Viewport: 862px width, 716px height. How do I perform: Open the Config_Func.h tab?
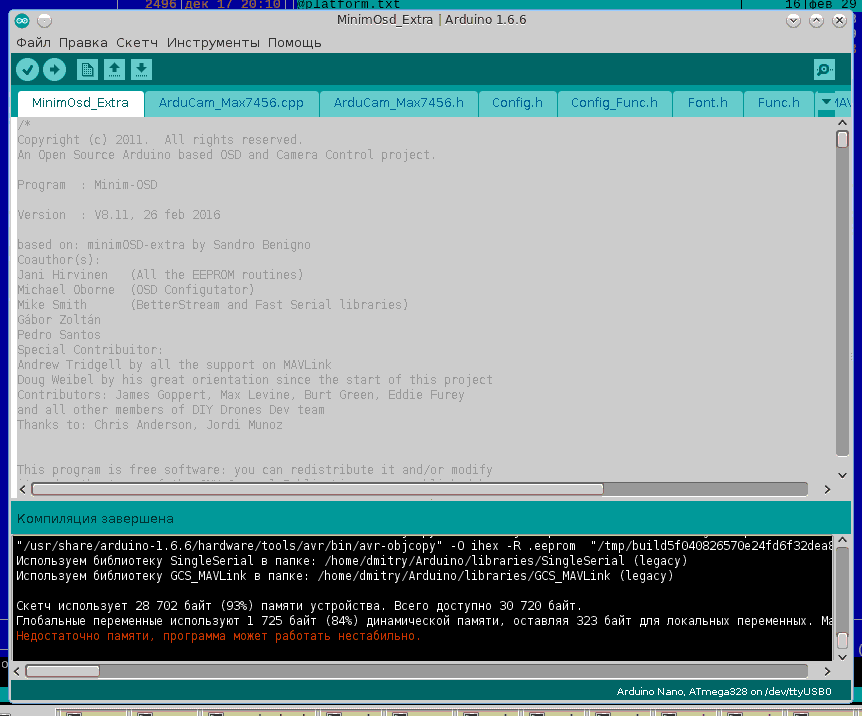(614, 103)
